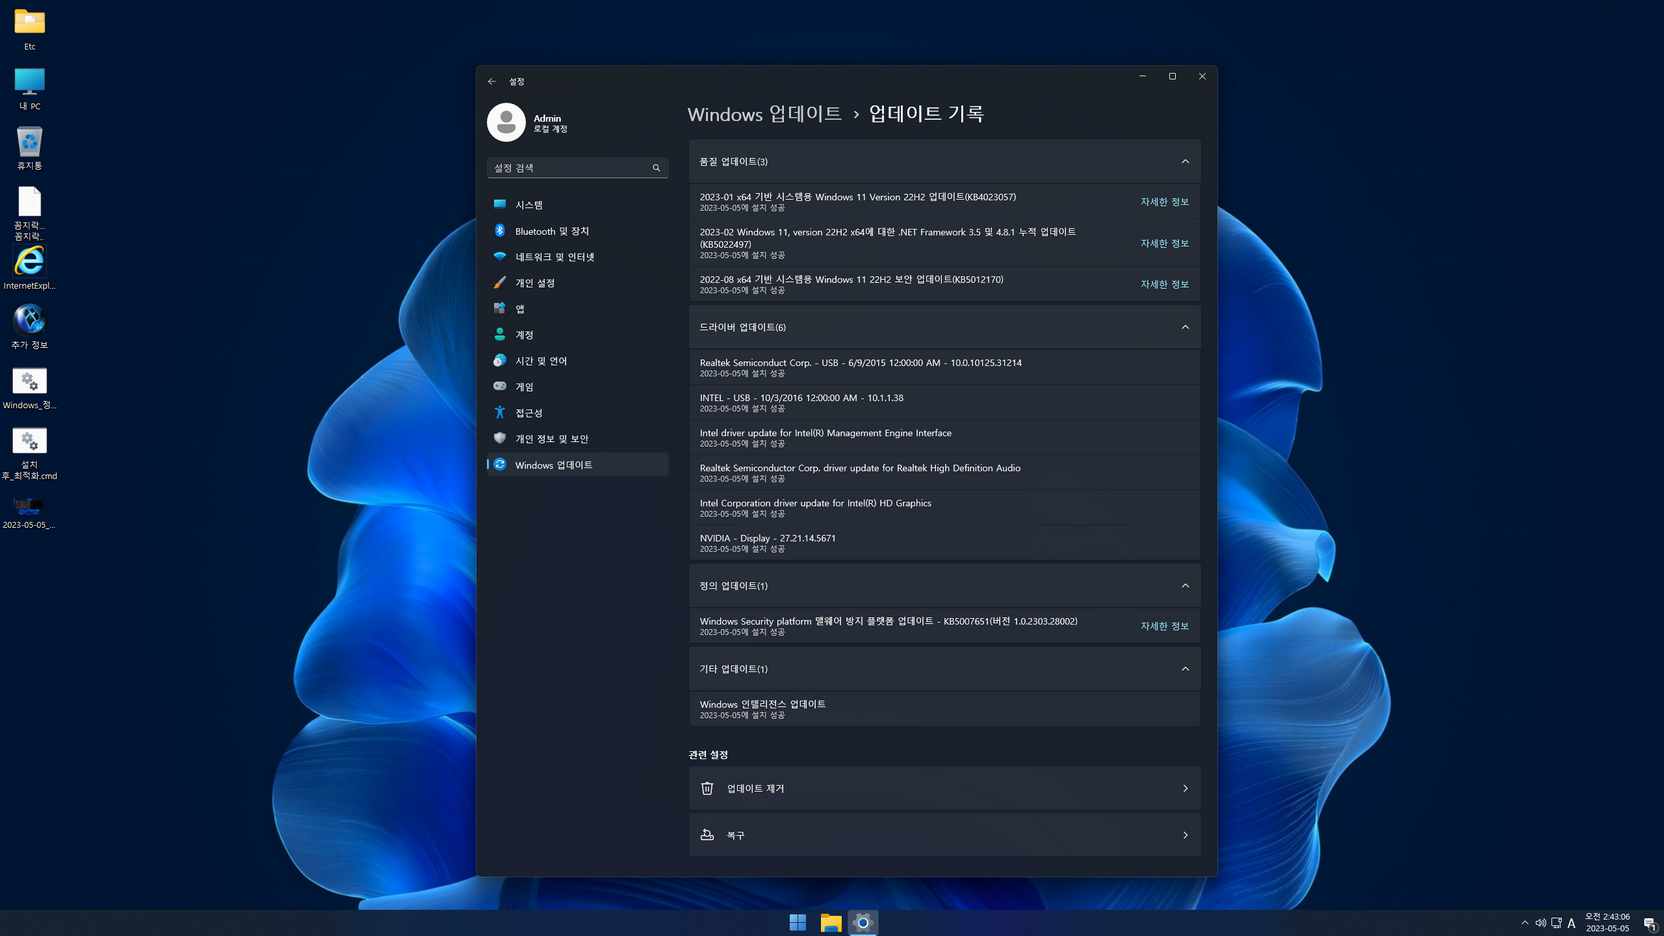1664x936 pixels.
Task: Select the Realtek High Definition Audio entry
Action: (944, 472)
